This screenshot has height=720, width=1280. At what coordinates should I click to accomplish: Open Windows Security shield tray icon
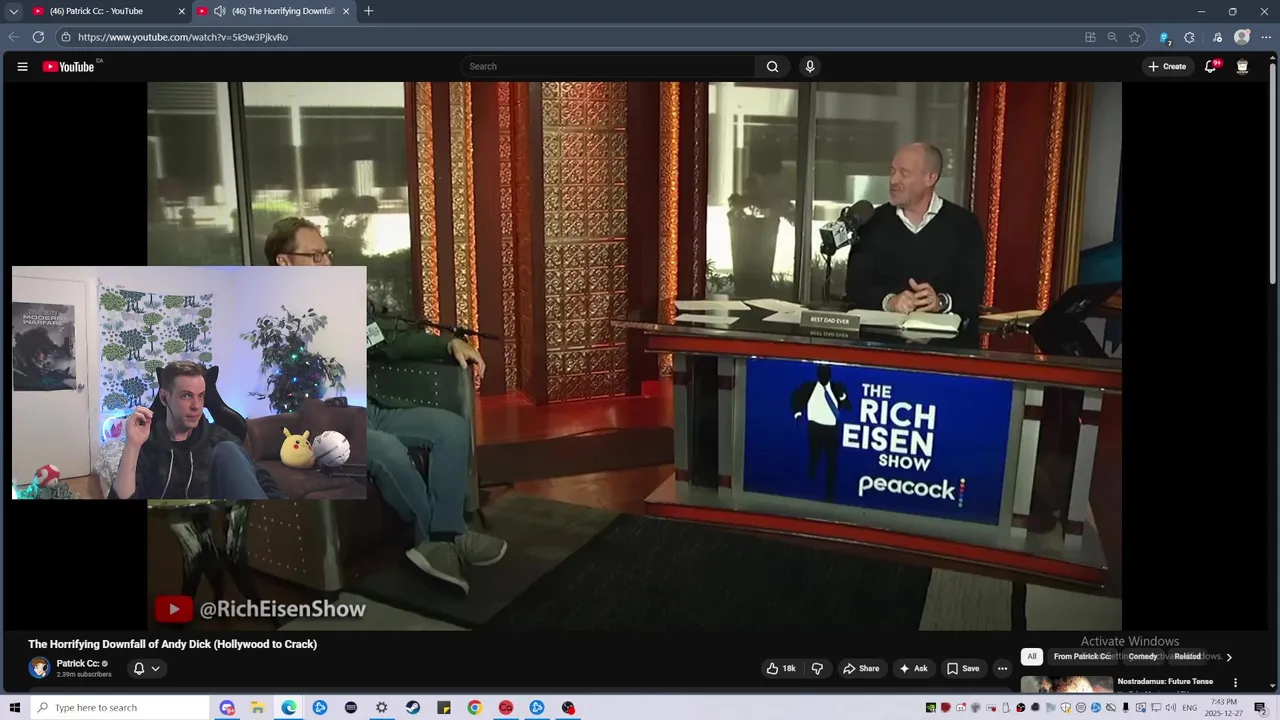pos(1065,708)
